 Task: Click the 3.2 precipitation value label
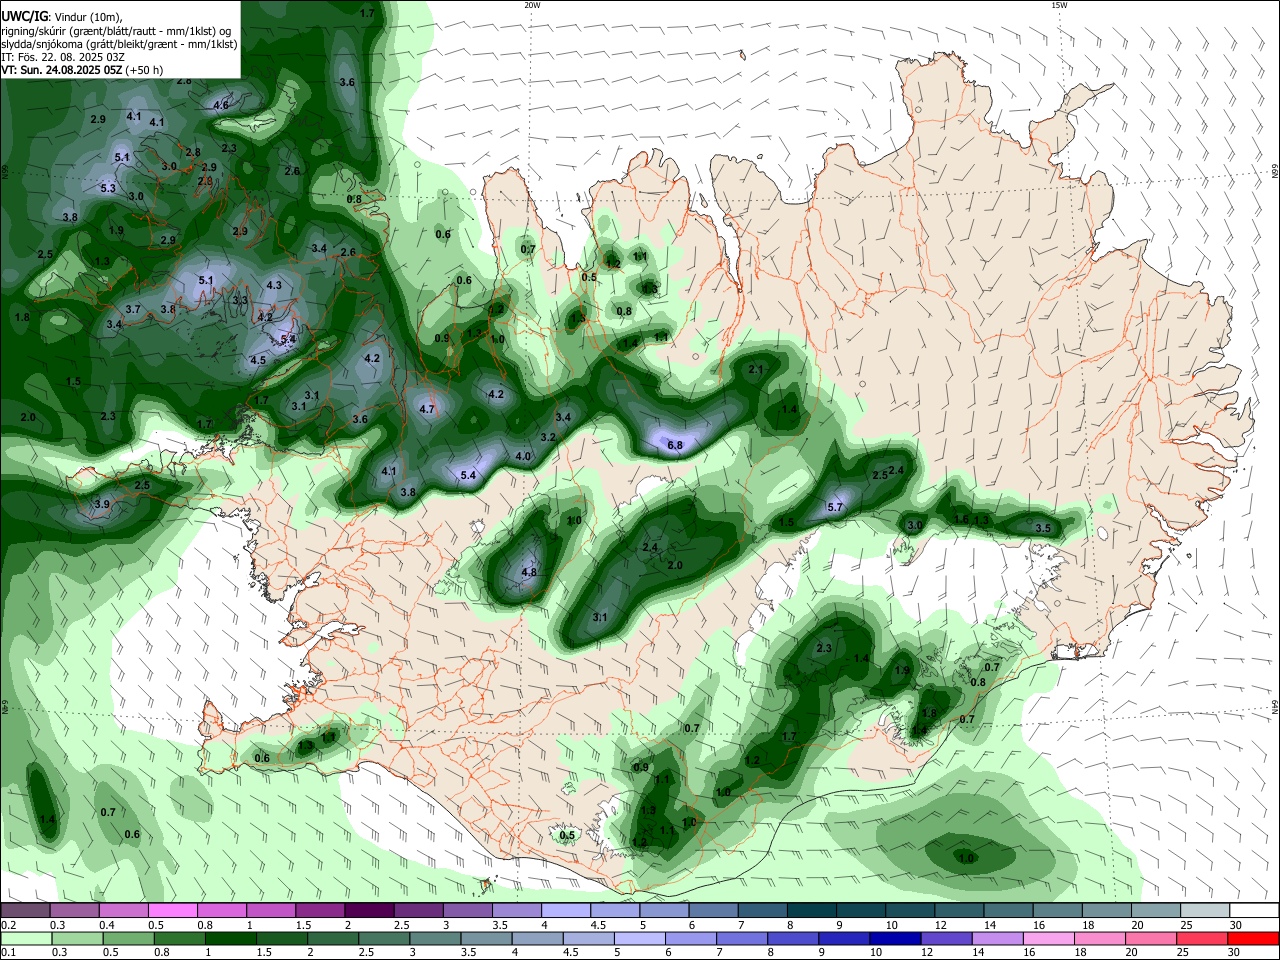pos(548,438)
